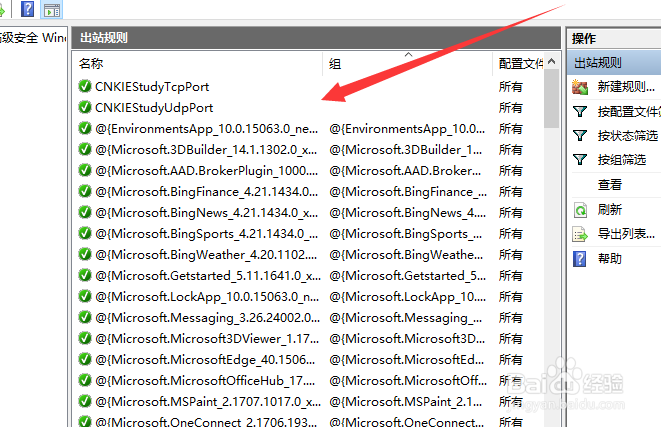Click status icon of Microsoft.3DBuilder rule
661x427 pixels.
(85, 149)
